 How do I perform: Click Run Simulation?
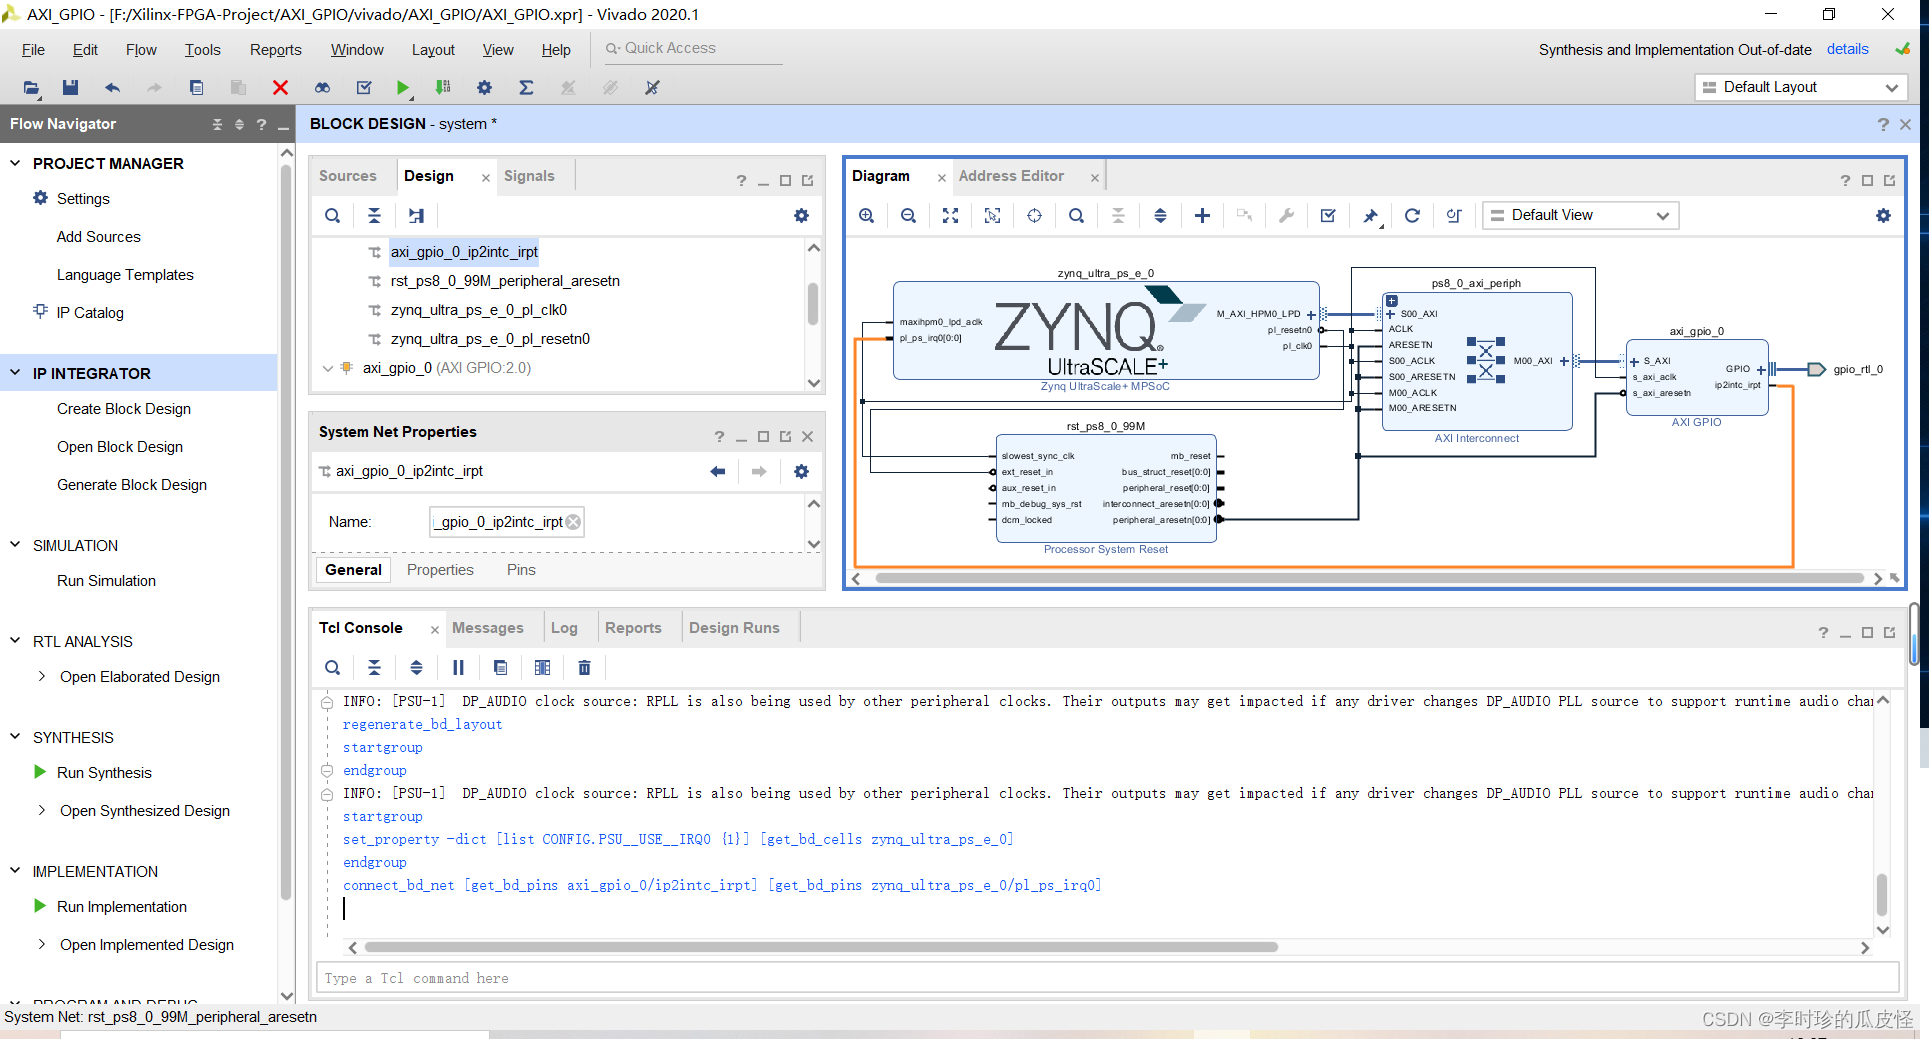coord(106,581)
